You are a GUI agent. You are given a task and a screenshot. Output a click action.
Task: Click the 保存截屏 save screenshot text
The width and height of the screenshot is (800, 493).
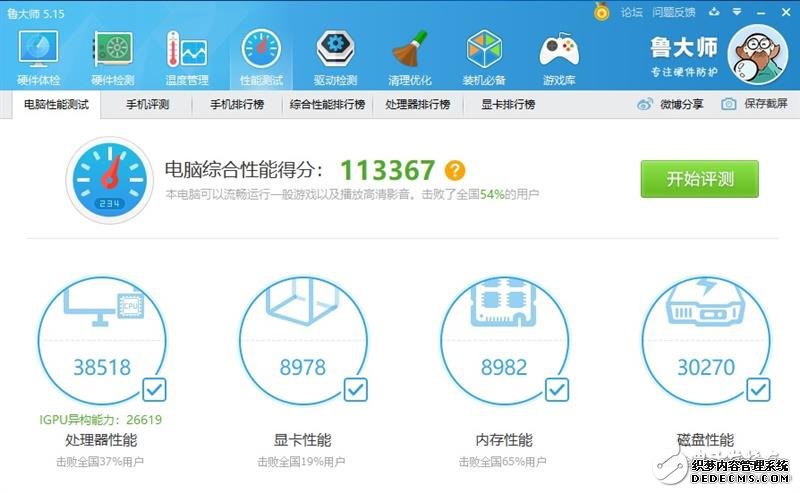[766, 104]
